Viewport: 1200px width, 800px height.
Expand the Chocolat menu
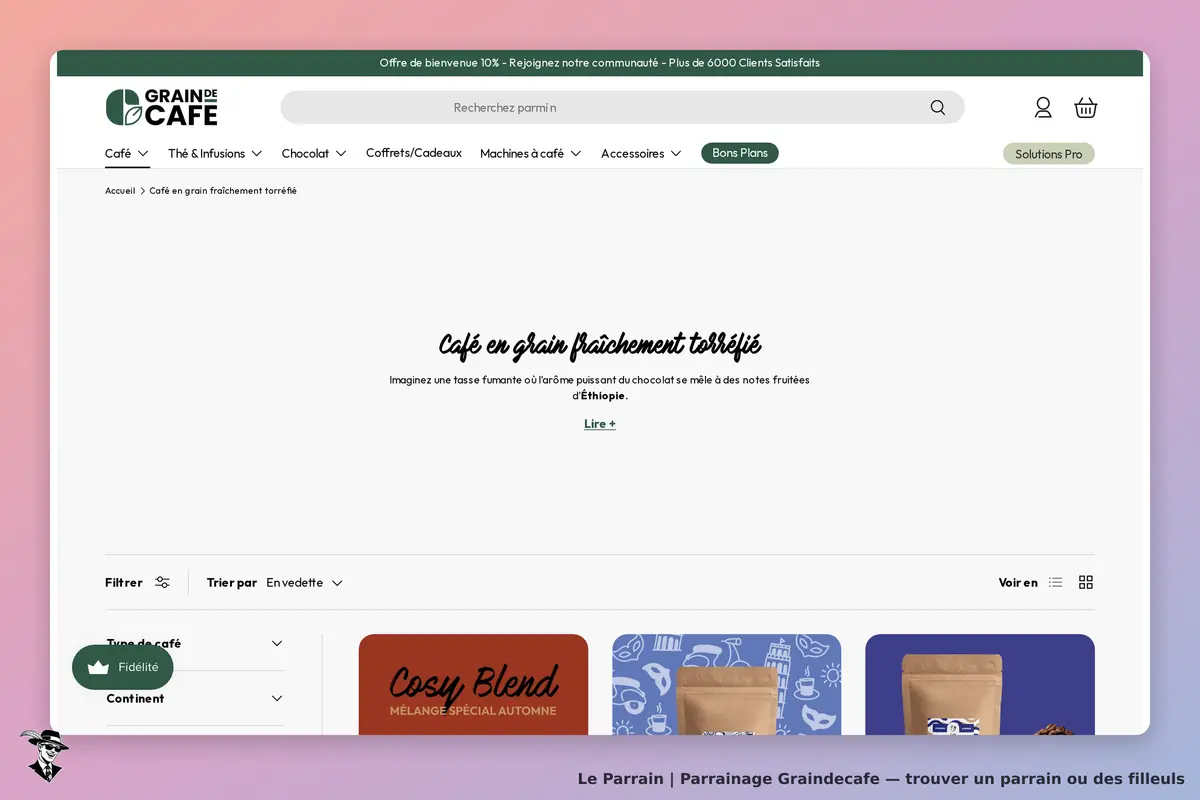(x=314, y=153)
